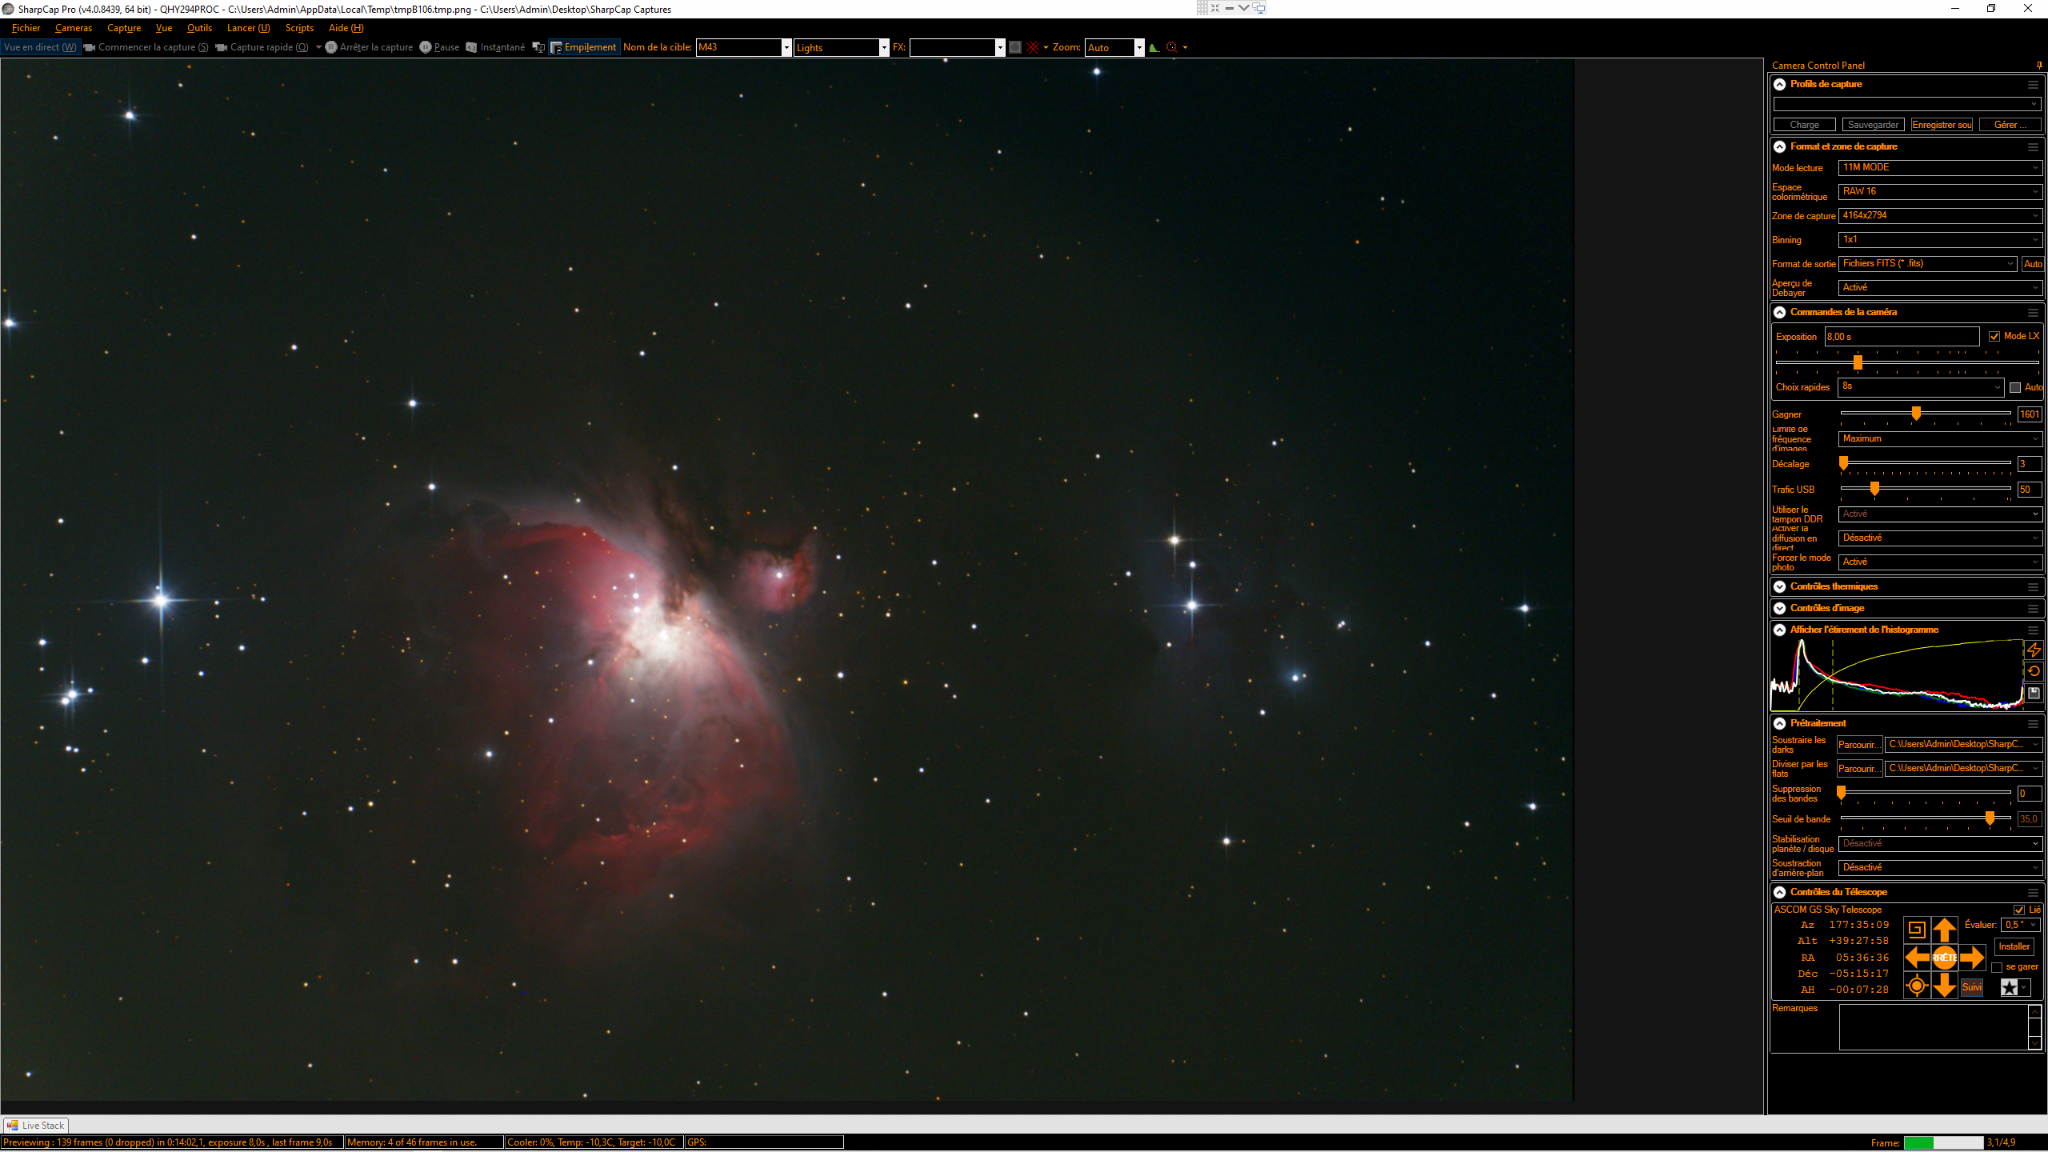2048x1152 pixels.
Task: Nudge telescope up with up arrow
Action: point(1944,929)
